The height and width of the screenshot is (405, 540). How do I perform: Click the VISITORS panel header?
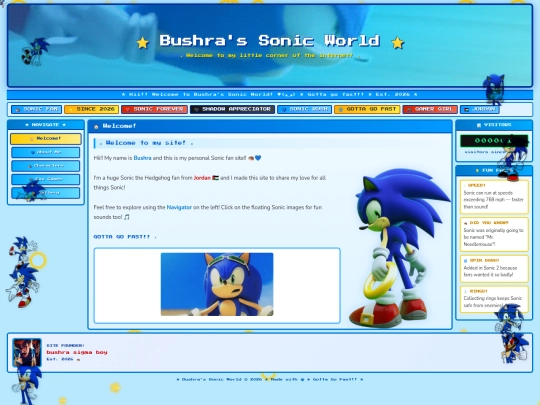coord(494,125)
